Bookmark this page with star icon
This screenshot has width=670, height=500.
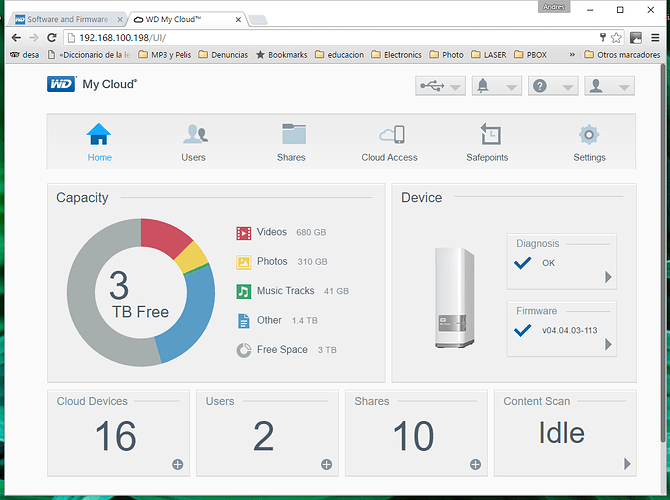click(x=616, y=38)
